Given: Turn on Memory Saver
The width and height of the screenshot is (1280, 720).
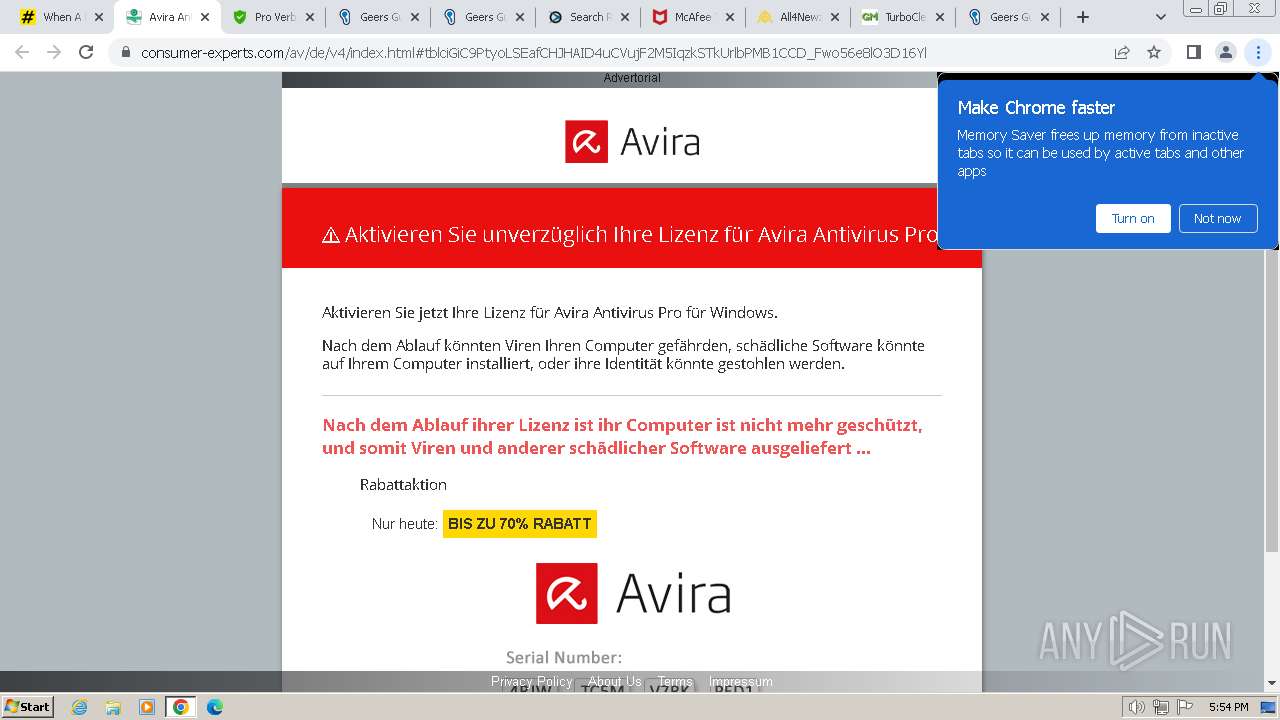Looking at the screenshot, I should click(1133, 218).
